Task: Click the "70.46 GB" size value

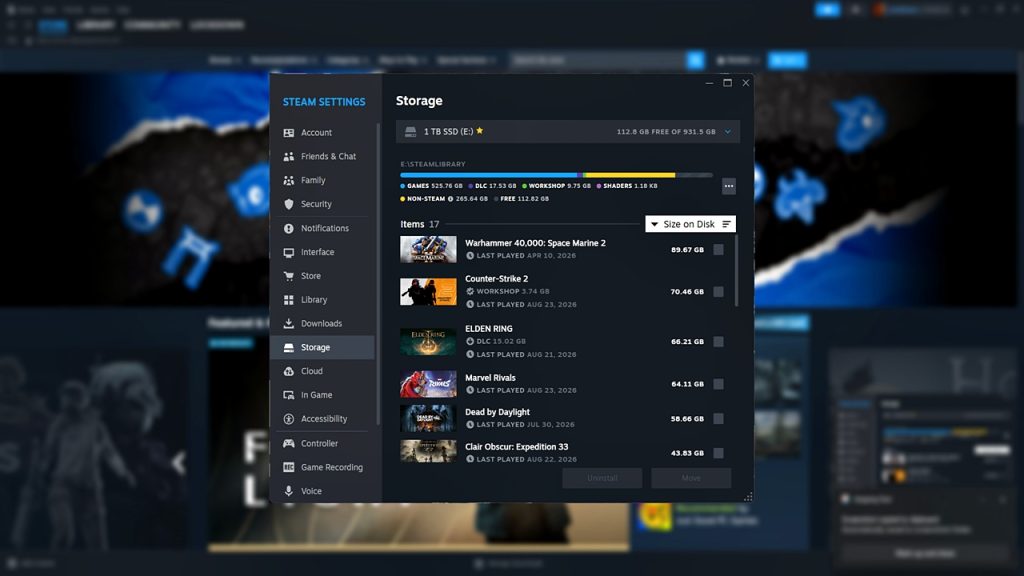Action: (x=687, y=292)
